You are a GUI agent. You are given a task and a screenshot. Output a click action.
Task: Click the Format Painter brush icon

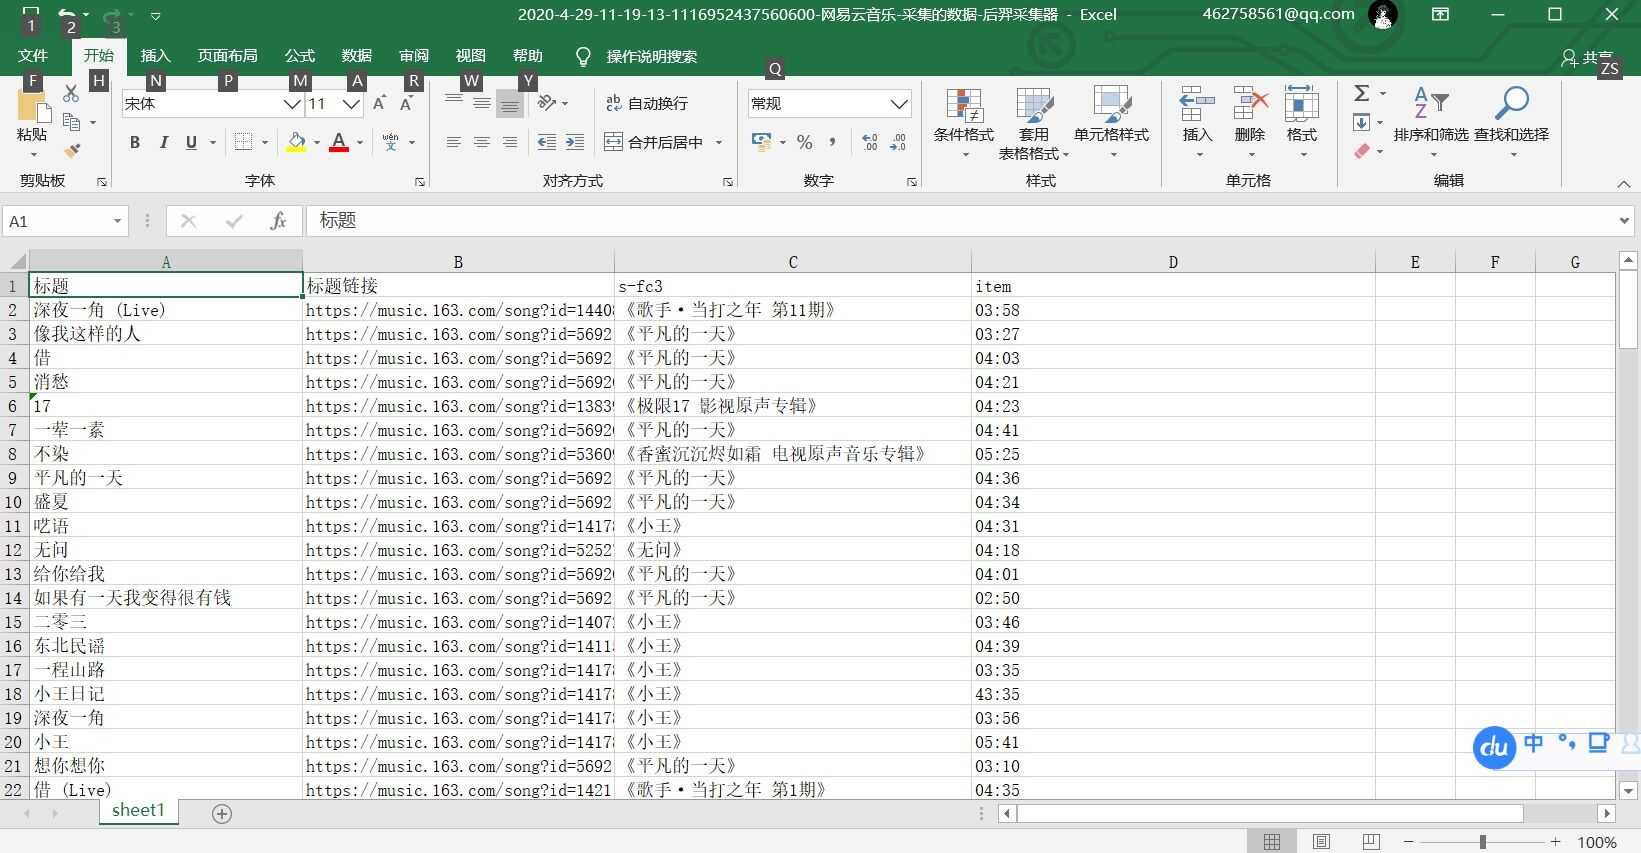click(71, 151)
